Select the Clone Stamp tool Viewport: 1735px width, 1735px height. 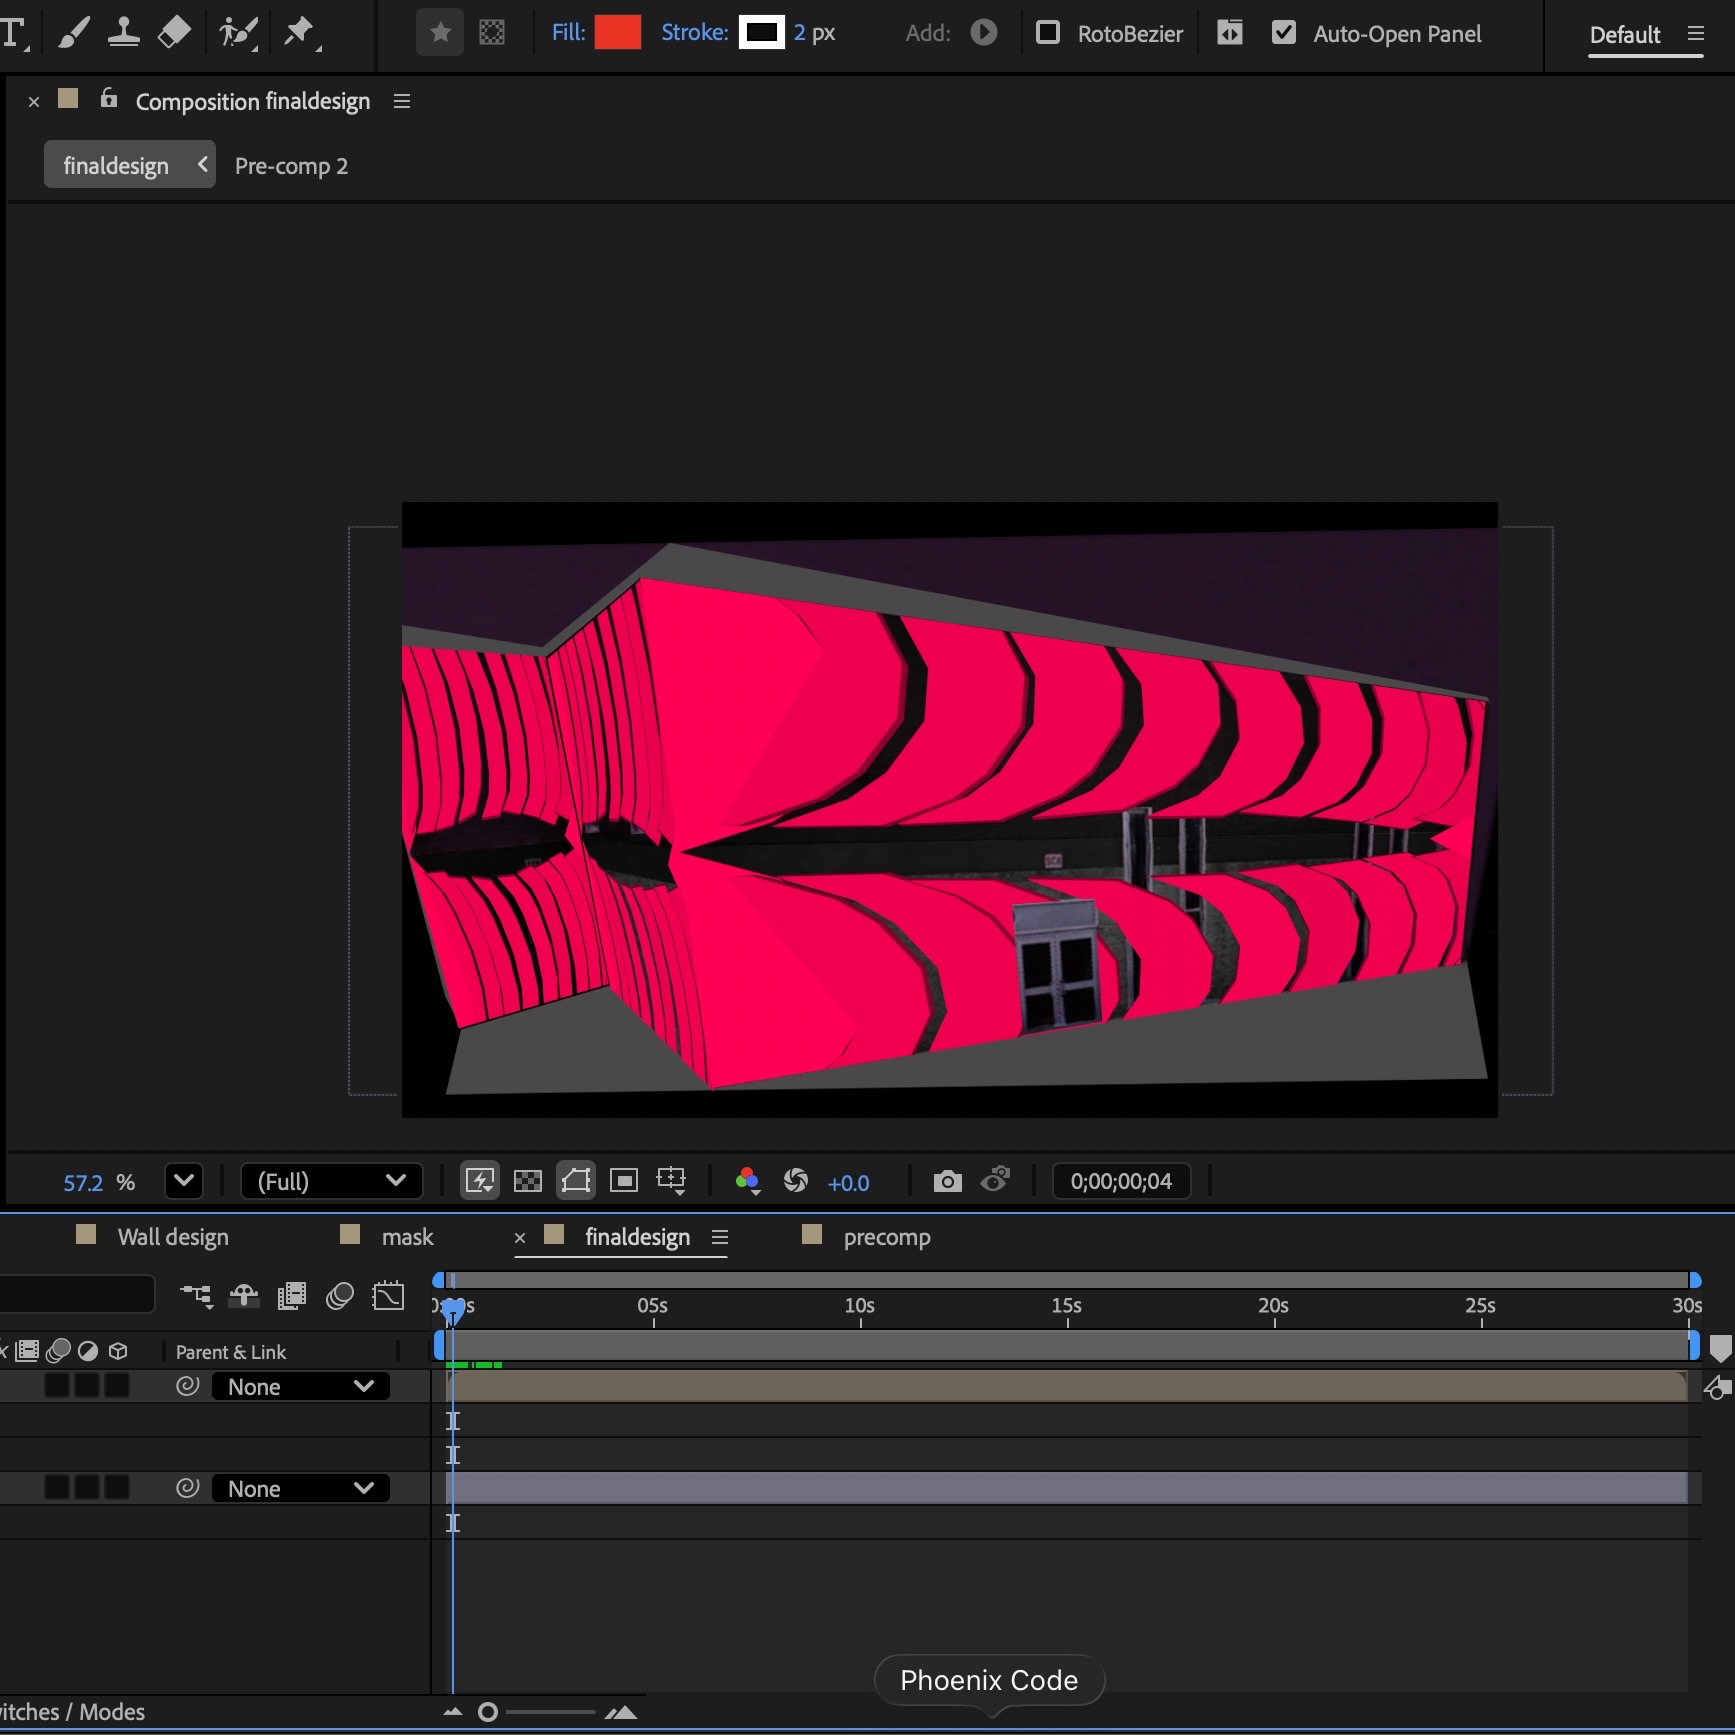[122, 33]
